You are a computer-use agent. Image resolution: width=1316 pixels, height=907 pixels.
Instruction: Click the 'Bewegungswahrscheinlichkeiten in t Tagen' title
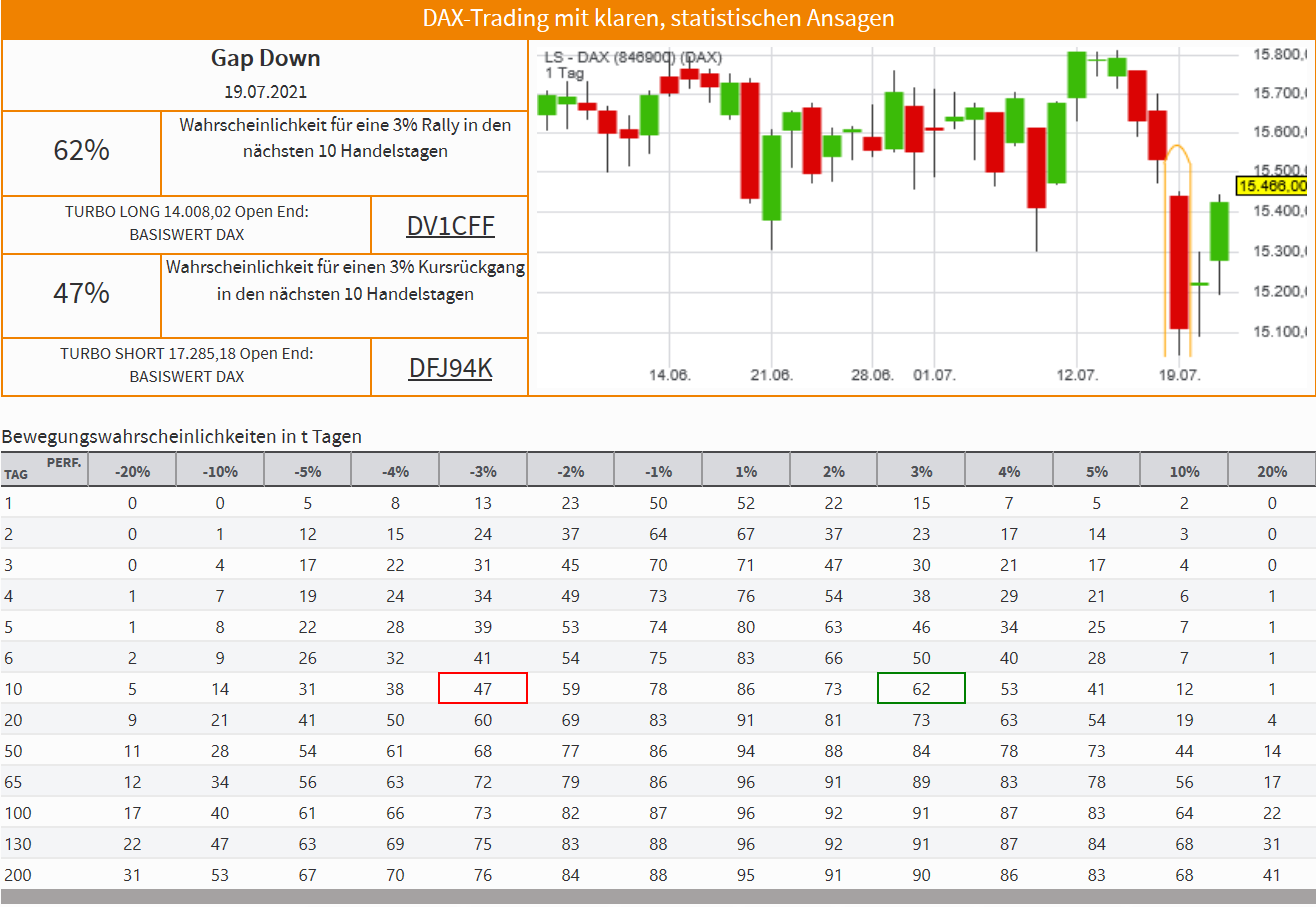pos(182,437)
